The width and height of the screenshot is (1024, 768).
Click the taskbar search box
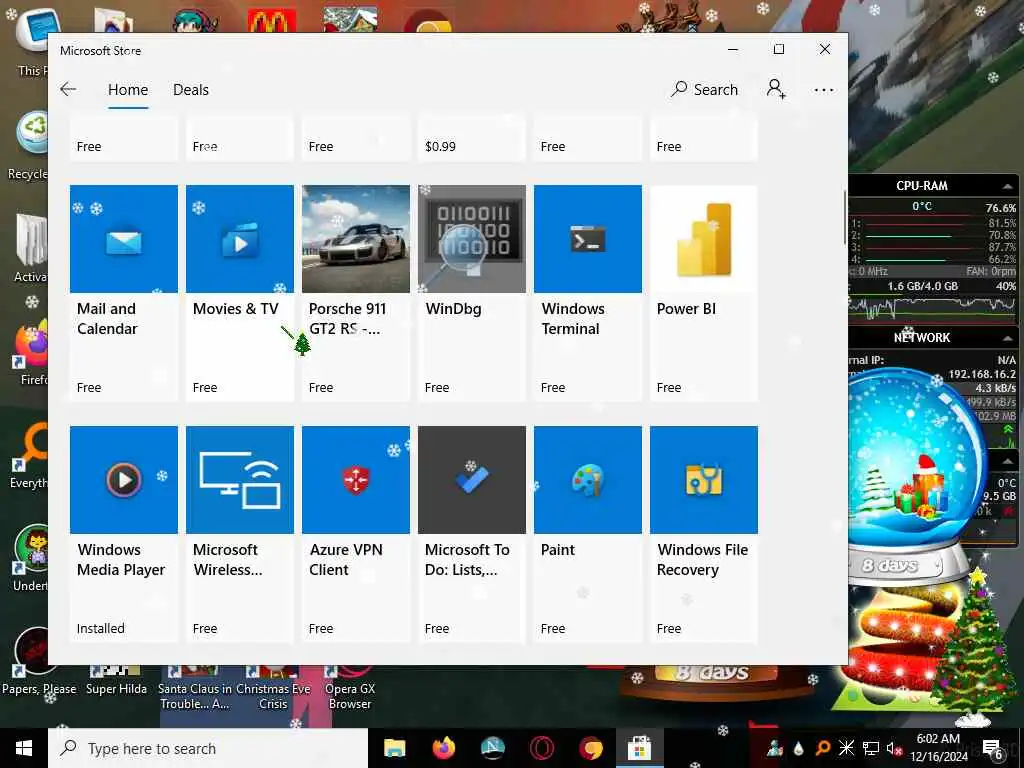tap(208, 748)
